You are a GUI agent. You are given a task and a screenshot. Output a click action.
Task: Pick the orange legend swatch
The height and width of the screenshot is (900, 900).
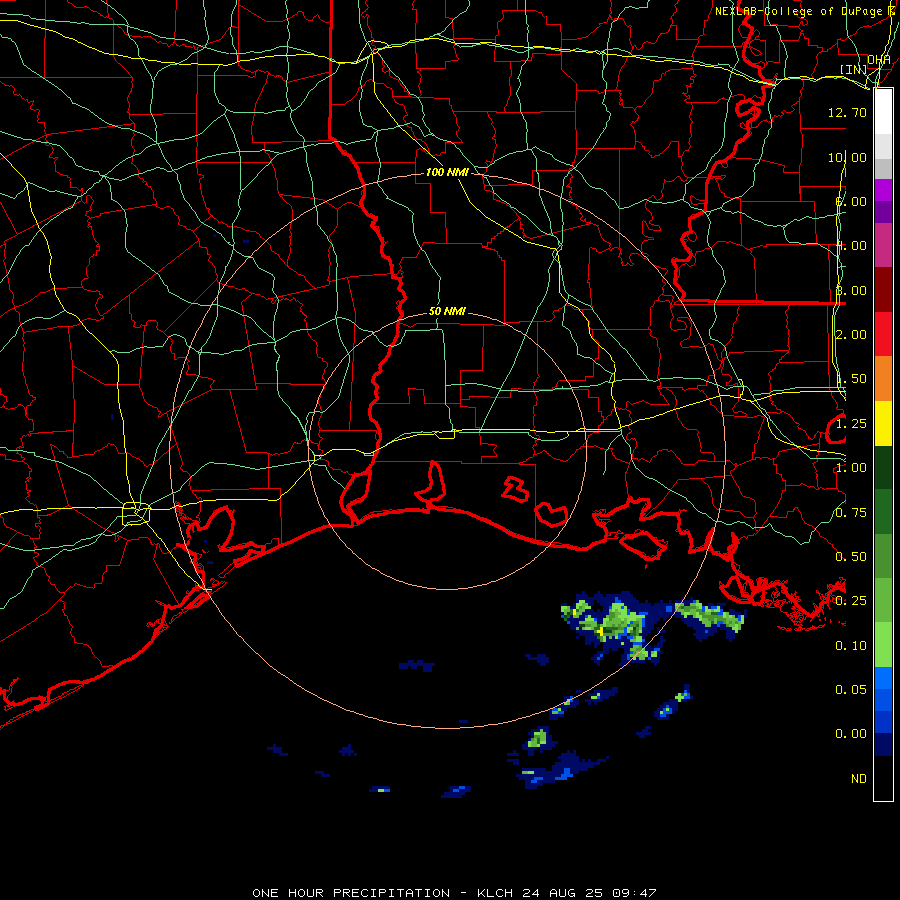click(883, 379)
